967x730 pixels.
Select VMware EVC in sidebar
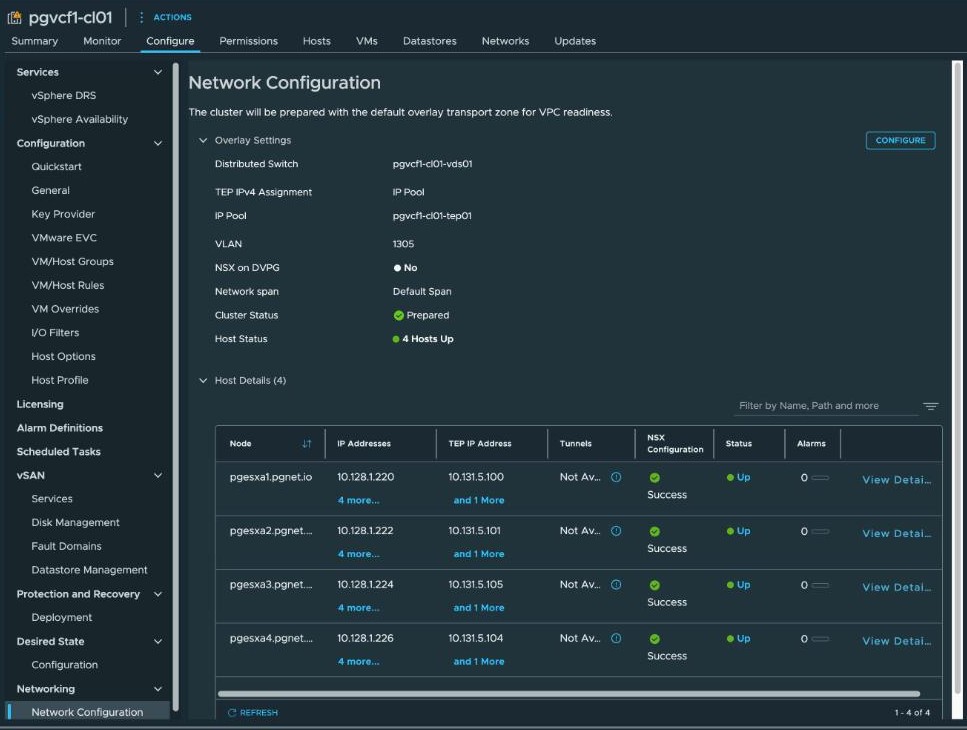point(64,237)
